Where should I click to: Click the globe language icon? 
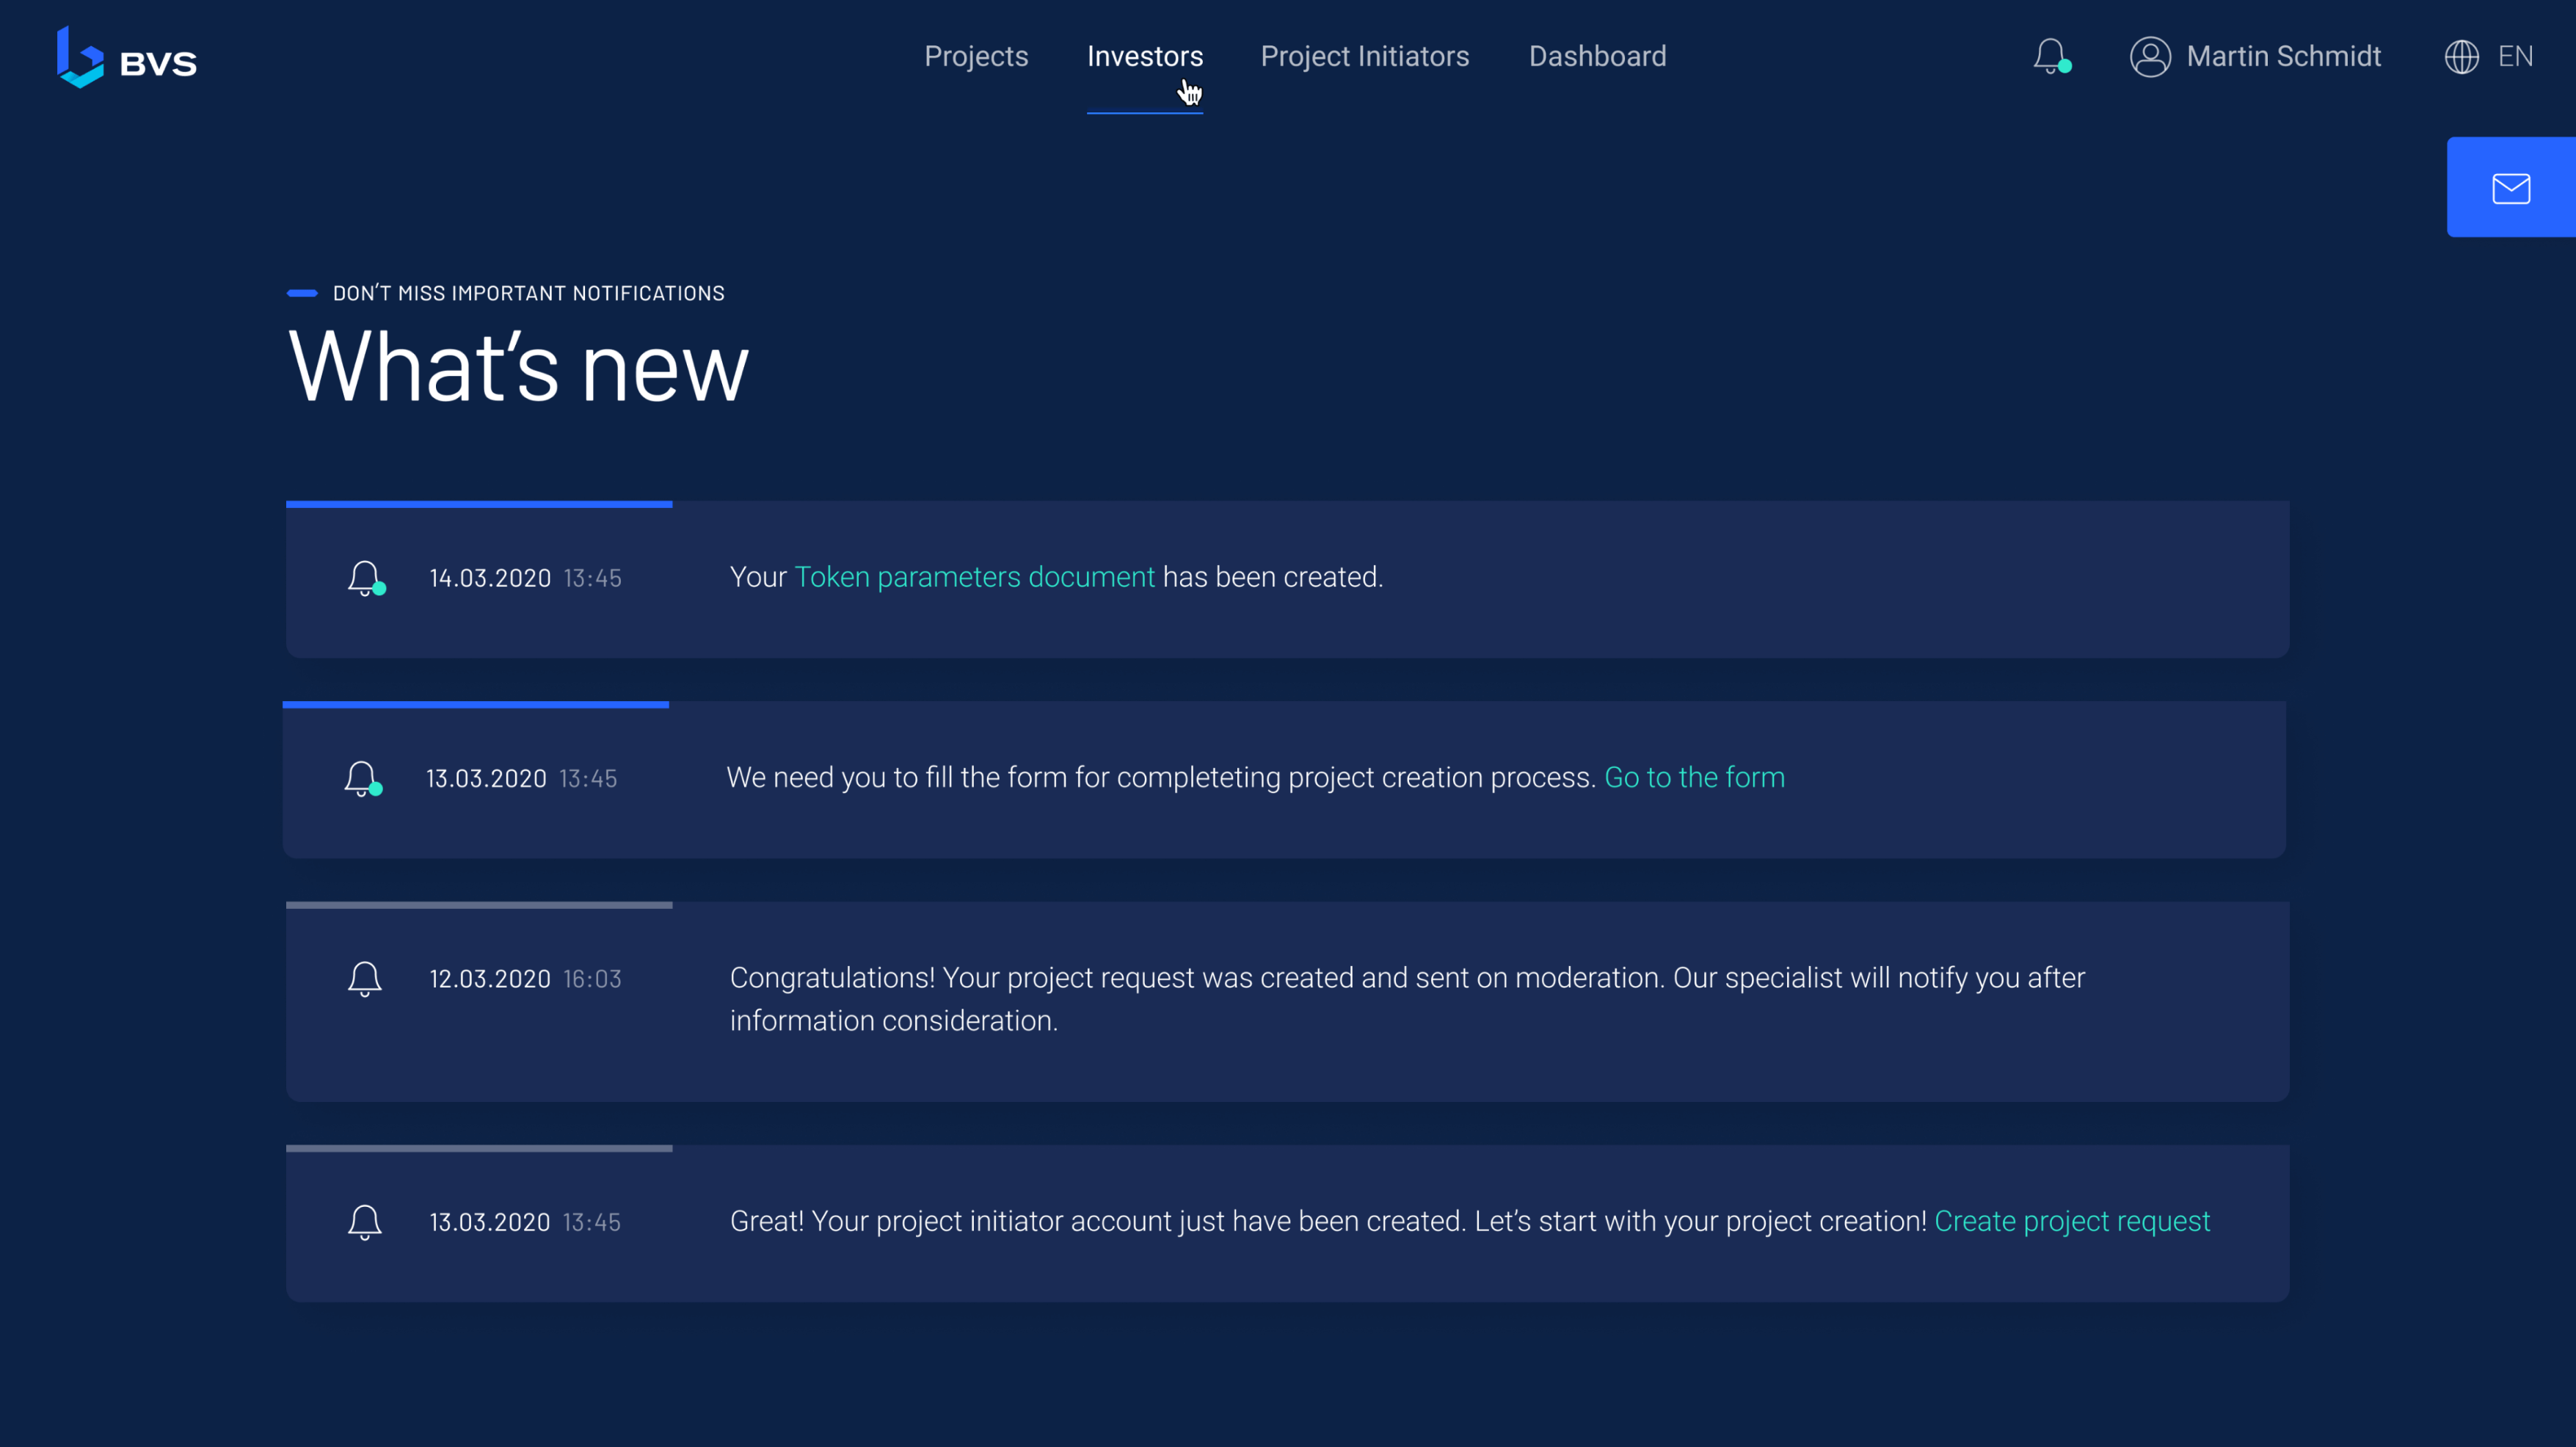(x=2461, y=57)
